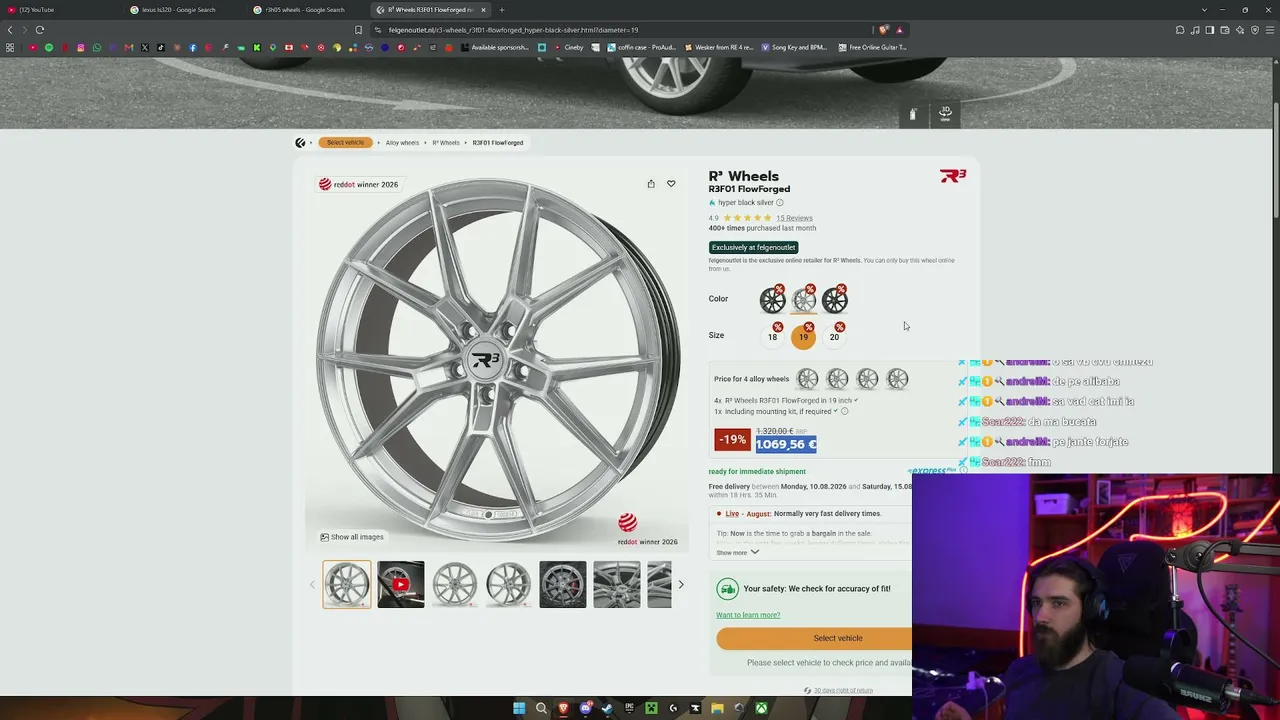
Task: Choose the first dark color wheel option
Action: pos(773,299)
